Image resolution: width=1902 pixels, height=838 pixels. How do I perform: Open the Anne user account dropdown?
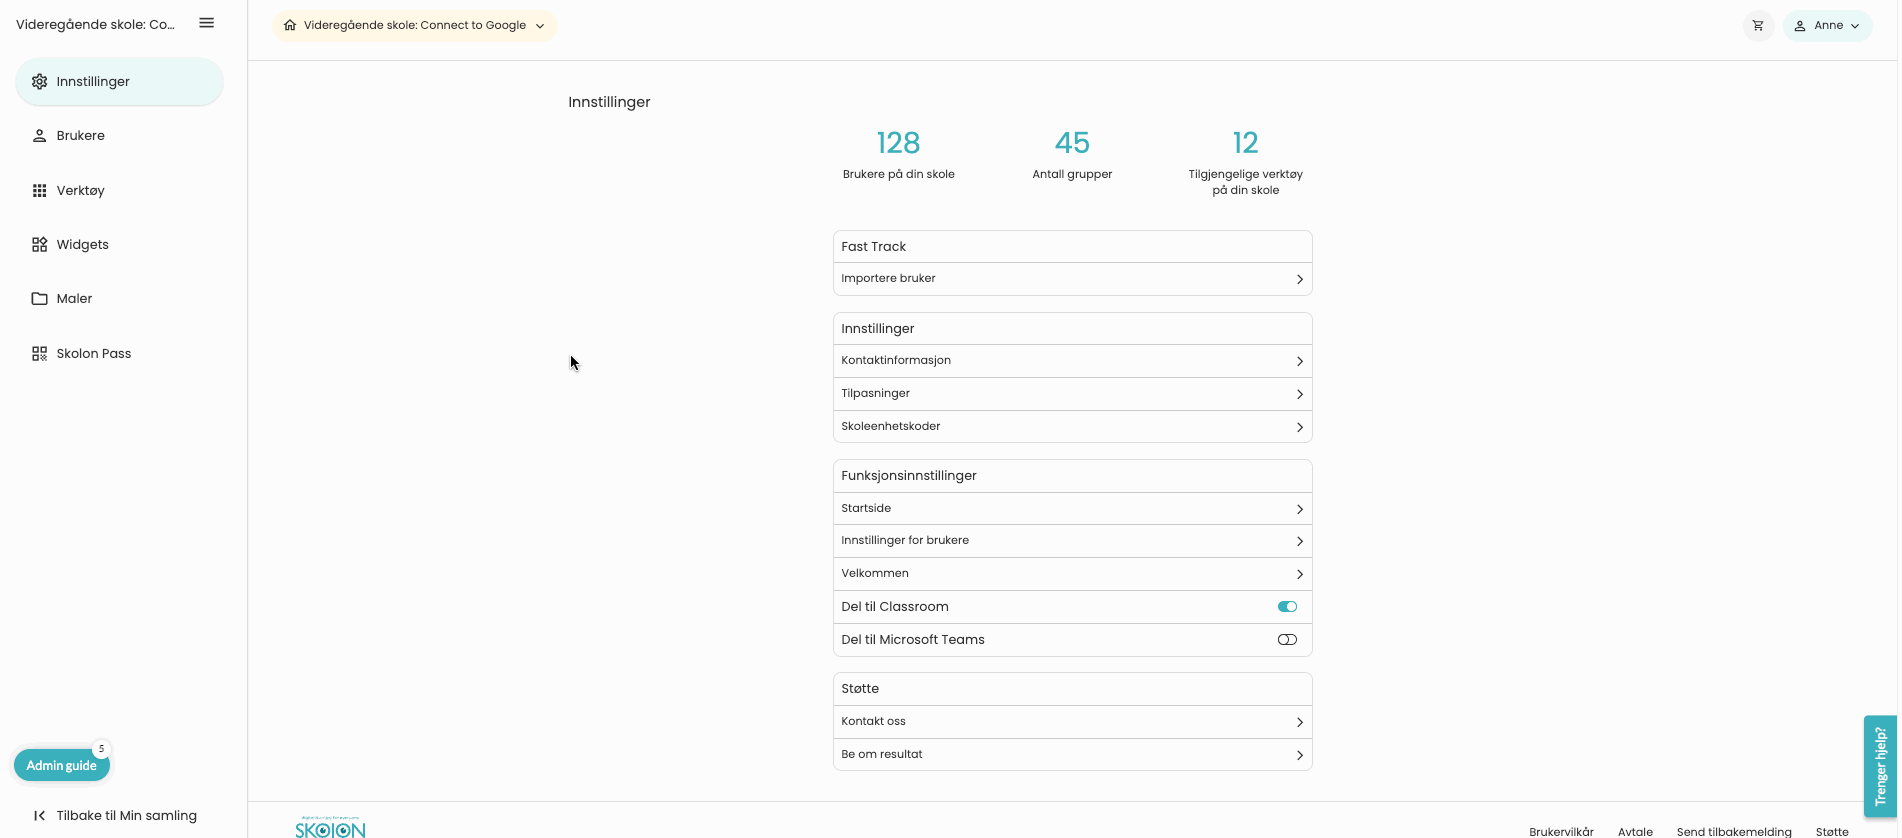(1827, 25)
